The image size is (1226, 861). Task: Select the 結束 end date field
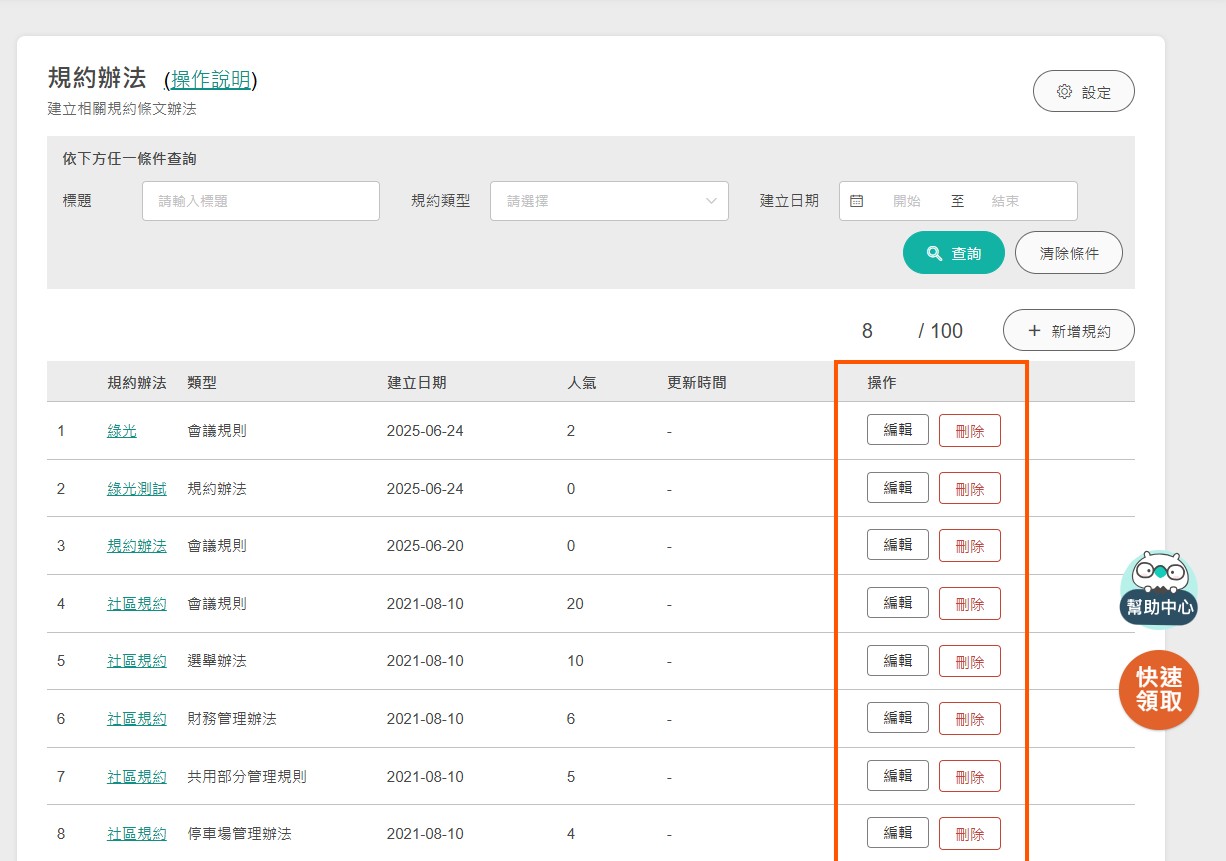click(x=1005, y=201)
